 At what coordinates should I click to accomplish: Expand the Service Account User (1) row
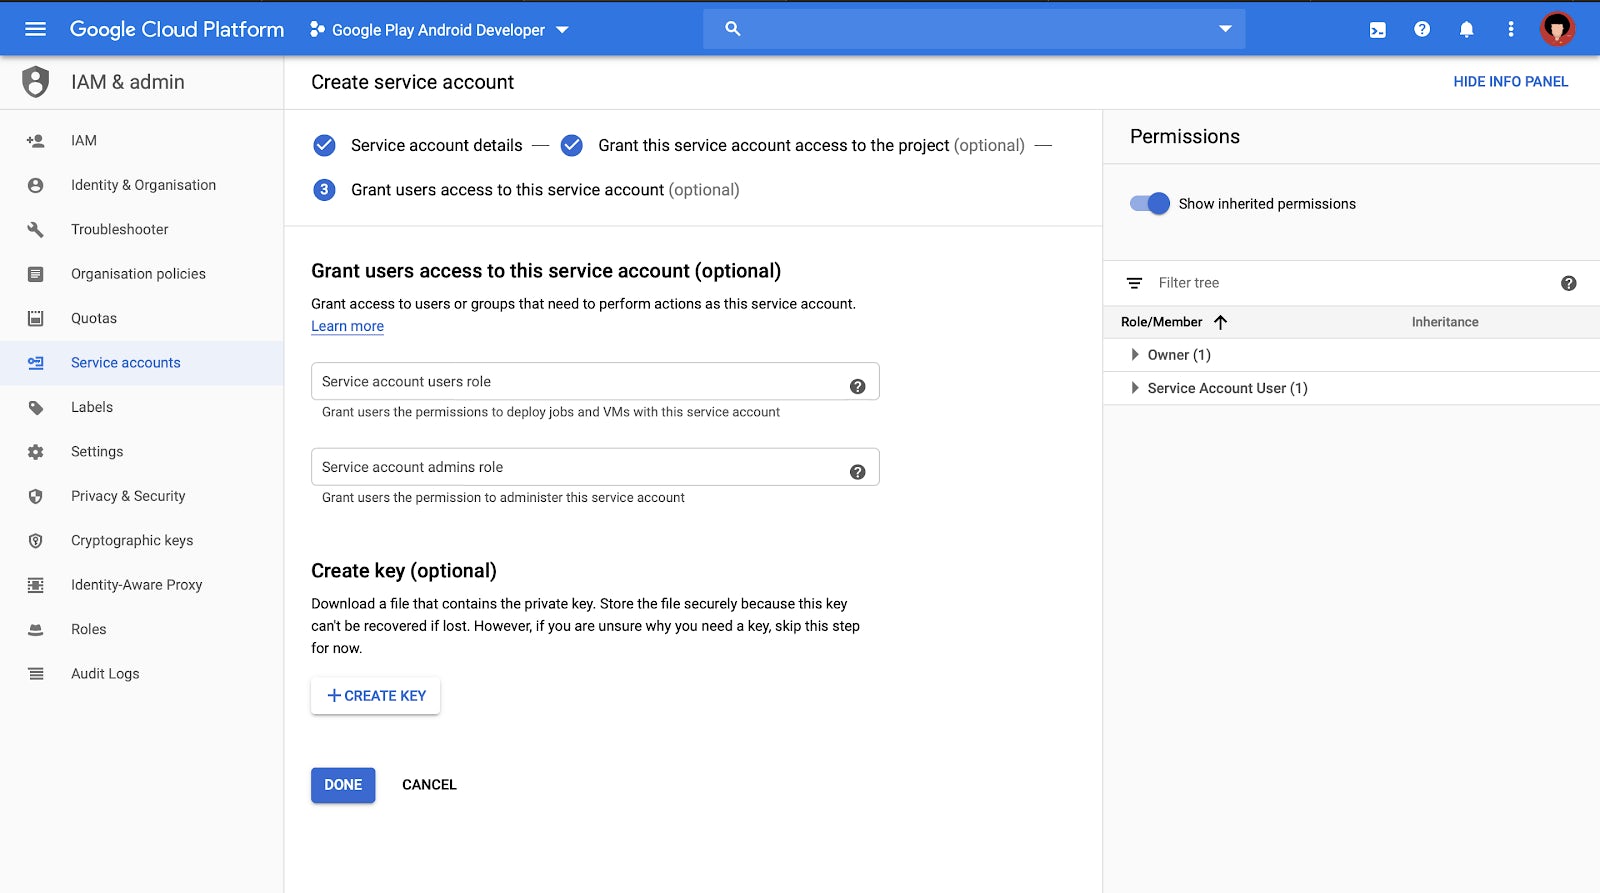tap(1134, 388)
